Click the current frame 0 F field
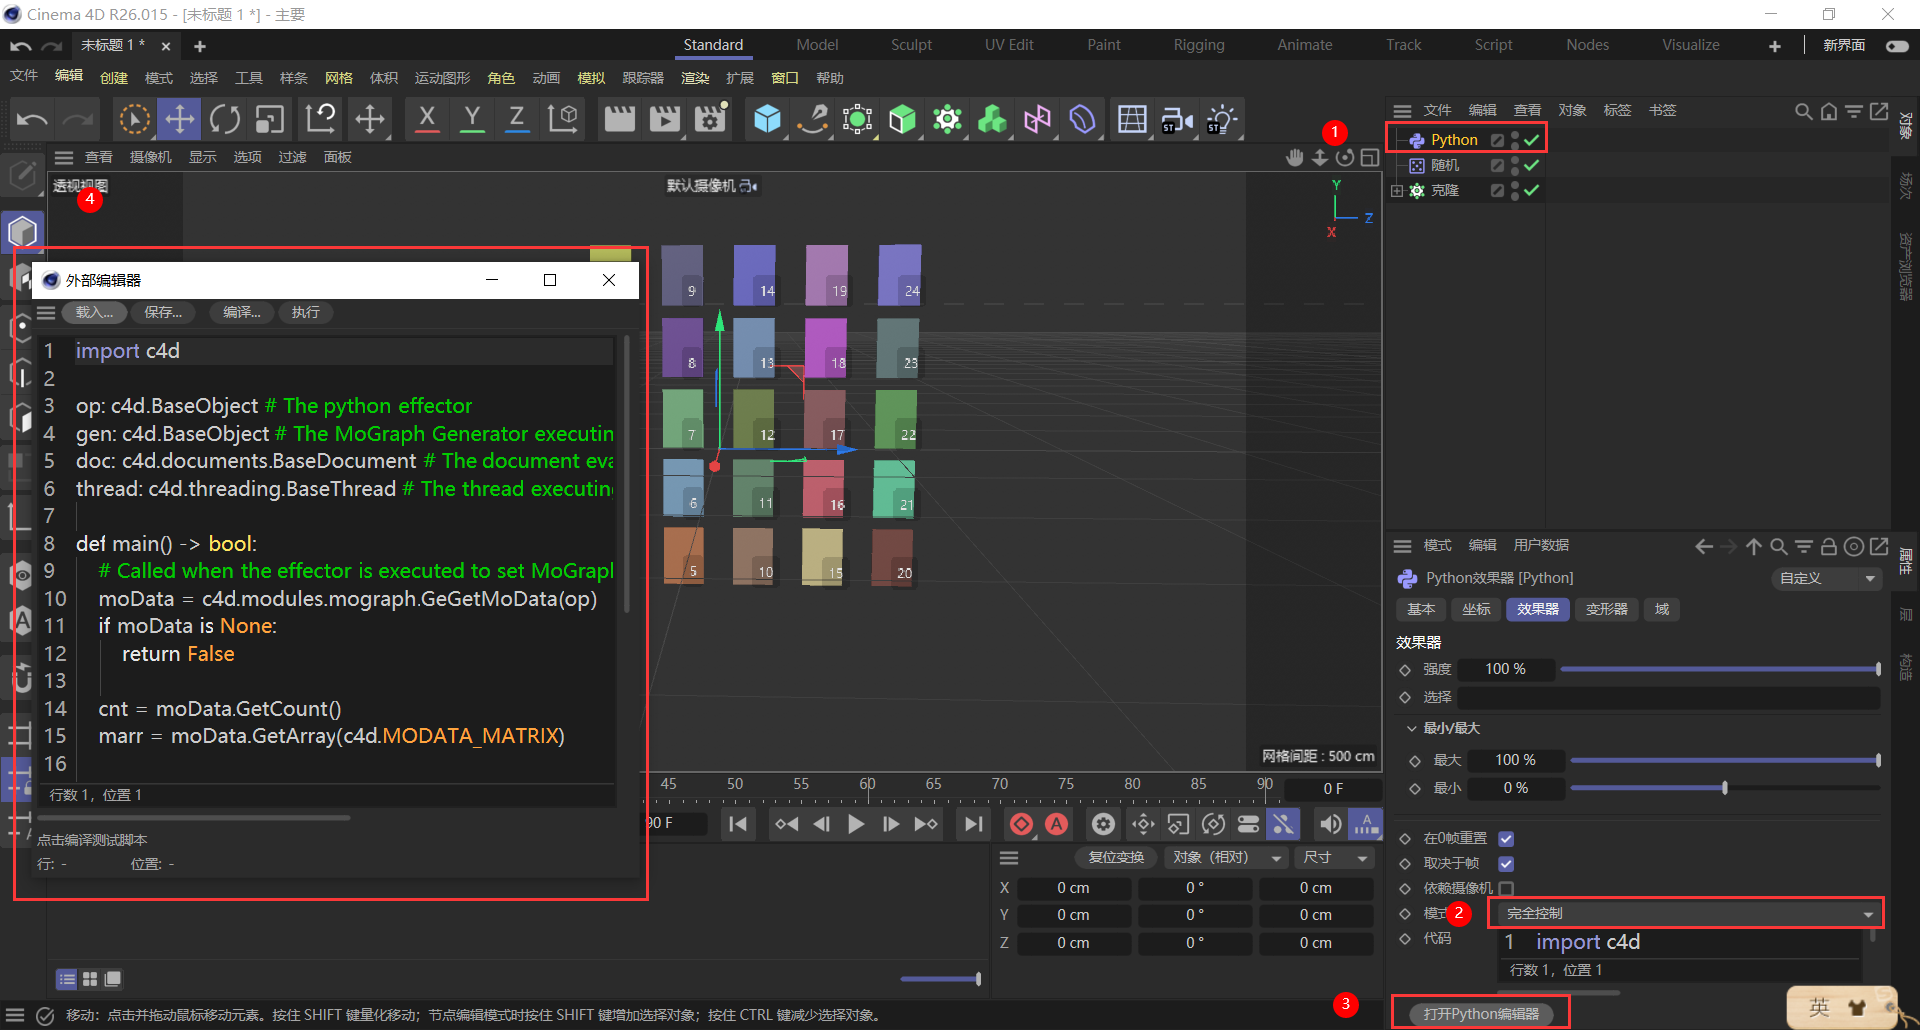Screen dimensions: 1920x1030 [x=1333, y=788]
